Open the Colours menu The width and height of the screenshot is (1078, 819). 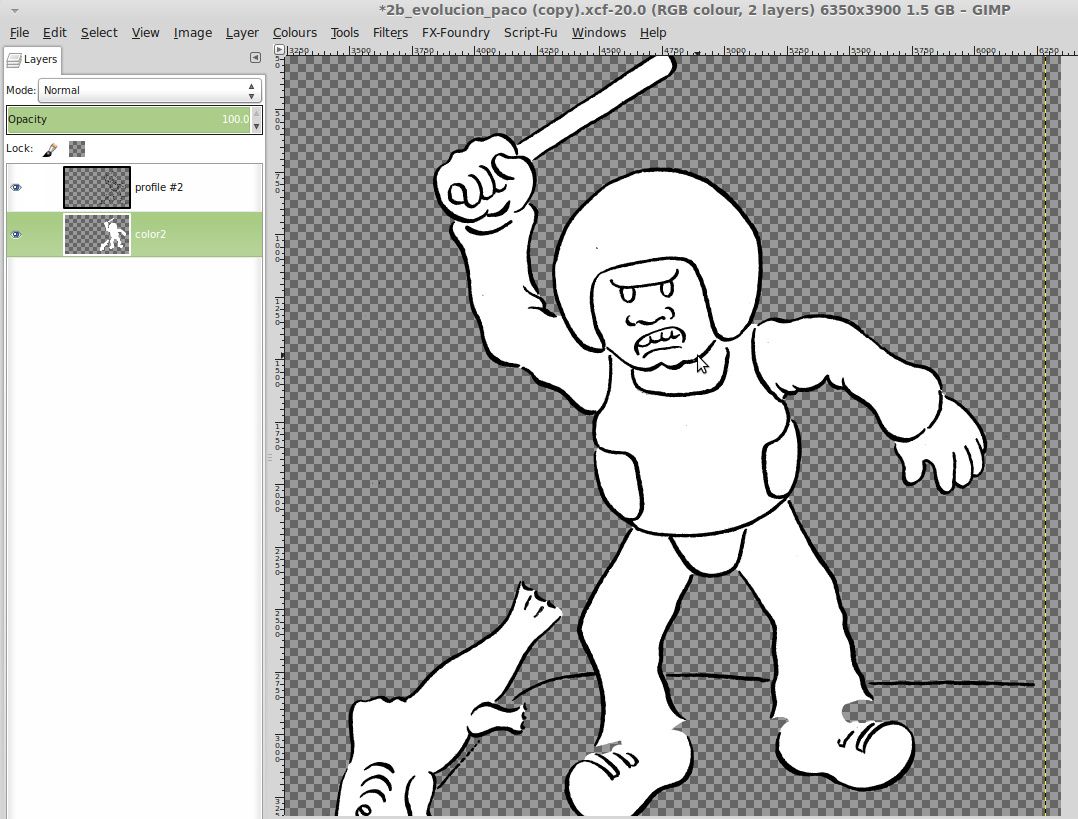pos(294,32)
